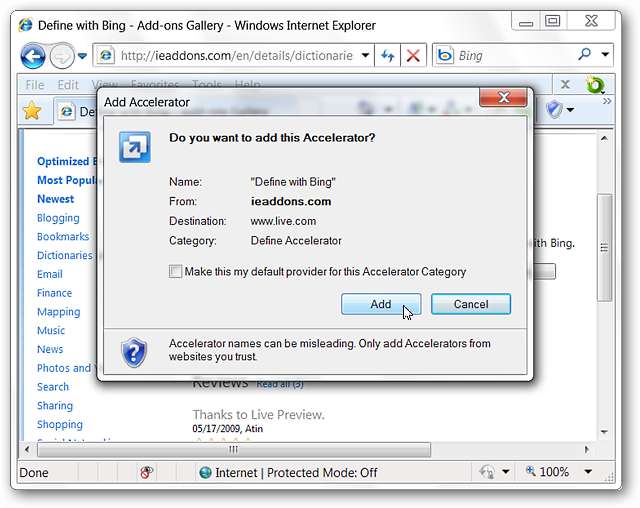Click the Accelerator arrow icon in dialog
The width and height of the screenshot is (640, 508).
coord(135,147)
